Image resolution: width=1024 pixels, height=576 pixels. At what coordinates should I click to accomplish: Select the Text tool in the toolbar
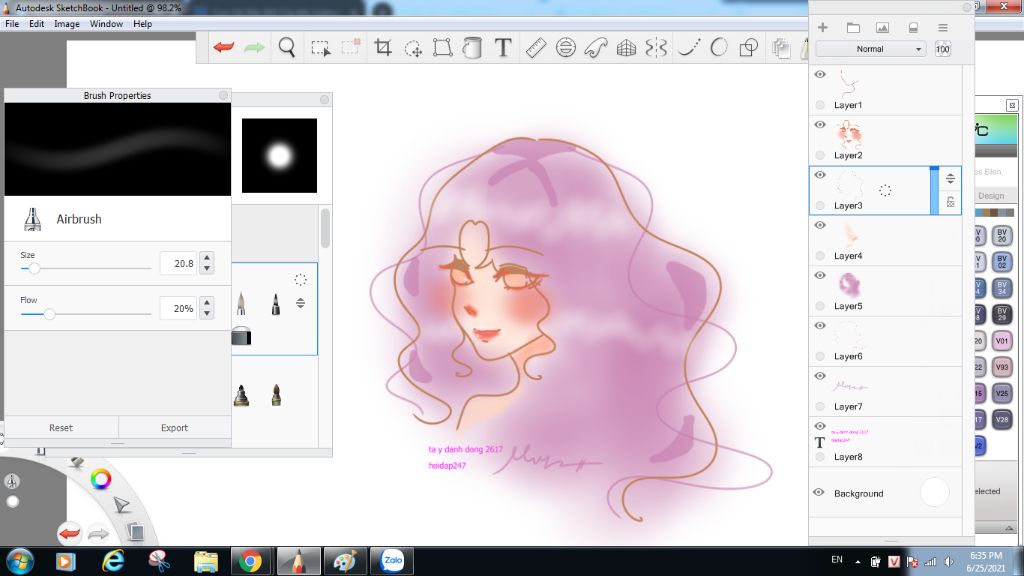pos(503,48)
